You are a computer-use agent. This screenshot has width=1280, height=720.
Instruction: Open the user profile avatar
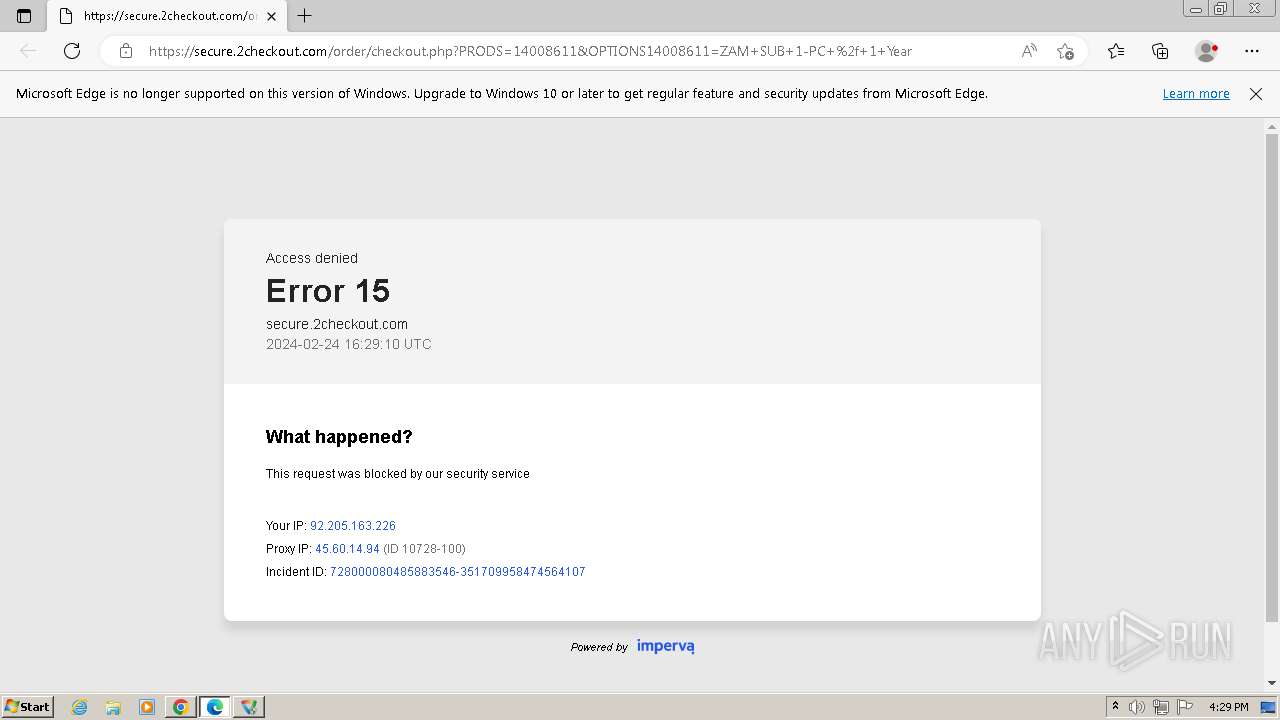tap(1207, 51)
